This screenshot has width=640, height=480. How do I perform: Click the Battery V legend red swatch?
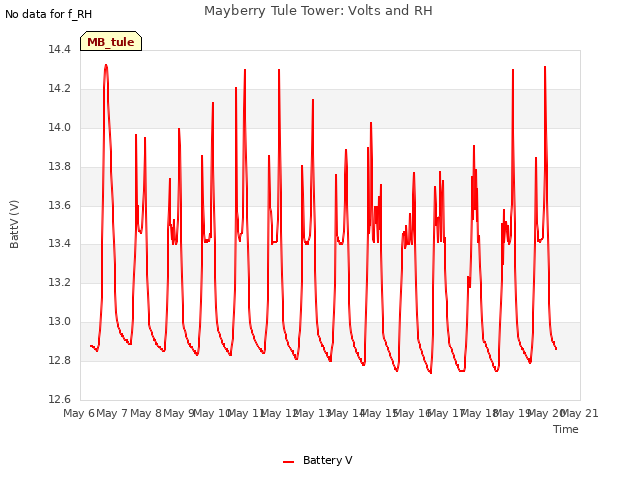point(288,461)
